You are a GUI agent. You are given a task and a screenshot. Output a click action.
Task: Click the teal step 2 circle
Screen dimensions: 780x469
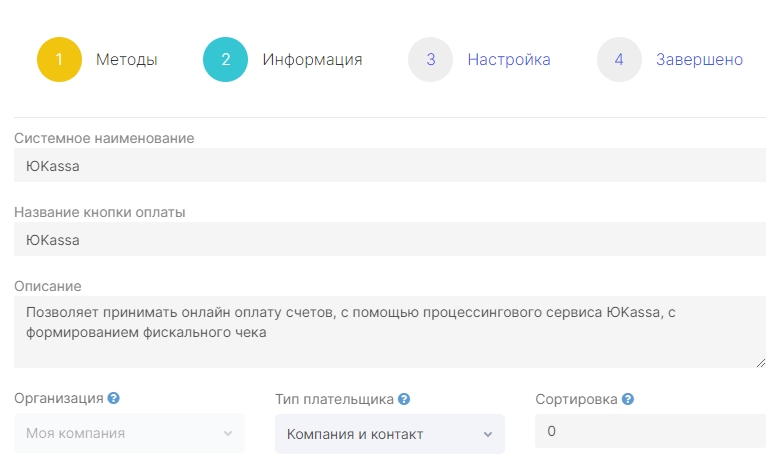(x=225, y=59)
